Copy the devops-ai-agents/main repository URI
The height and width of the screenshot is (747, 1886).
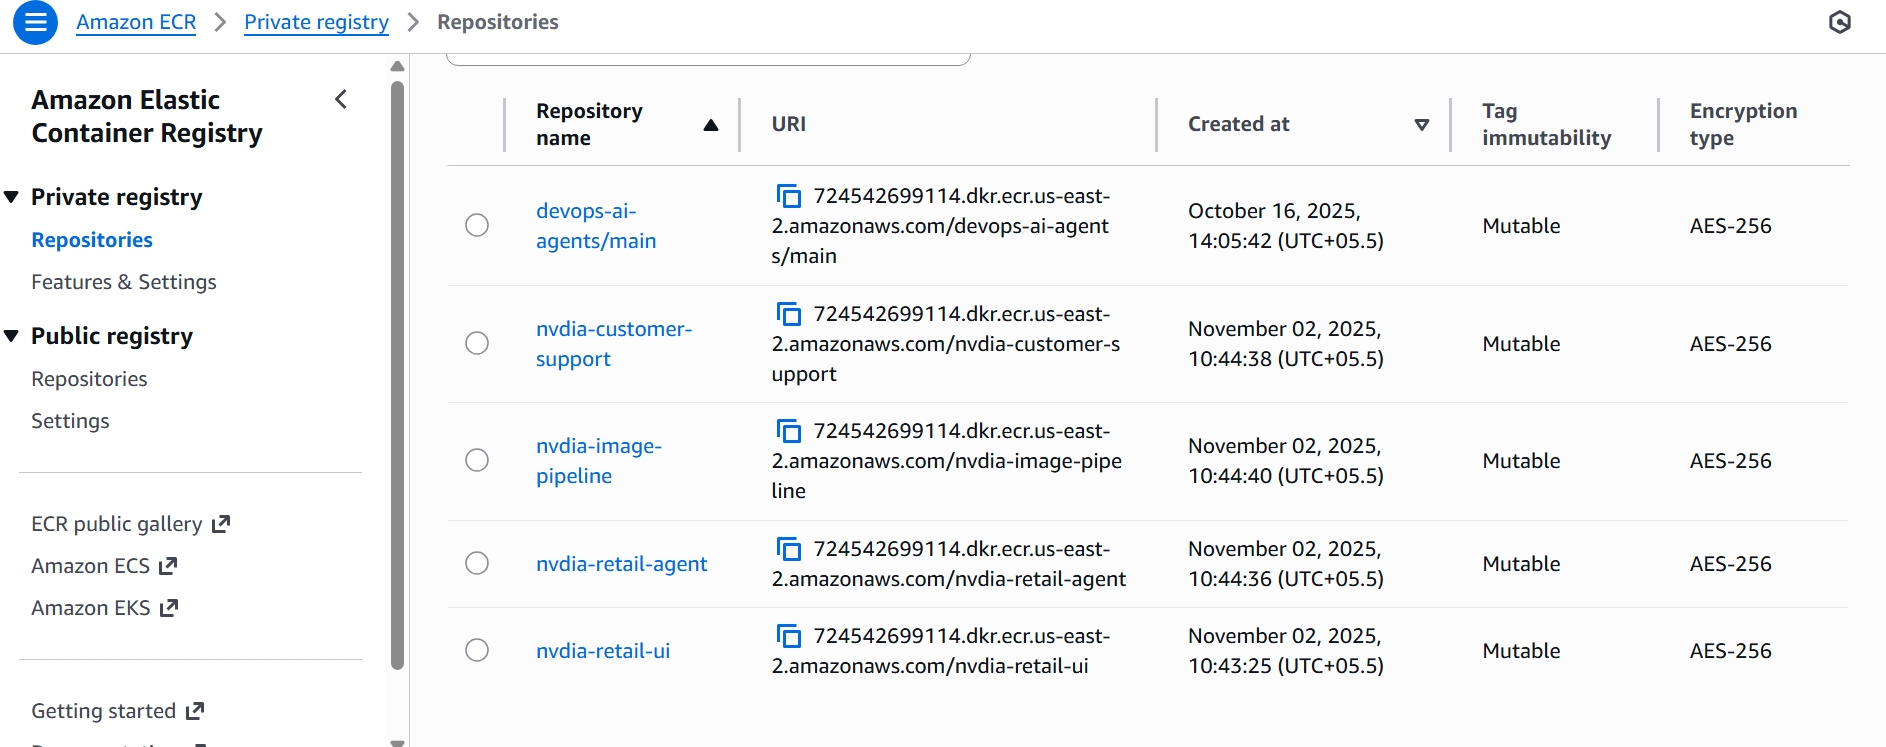[x=789, y=196]
